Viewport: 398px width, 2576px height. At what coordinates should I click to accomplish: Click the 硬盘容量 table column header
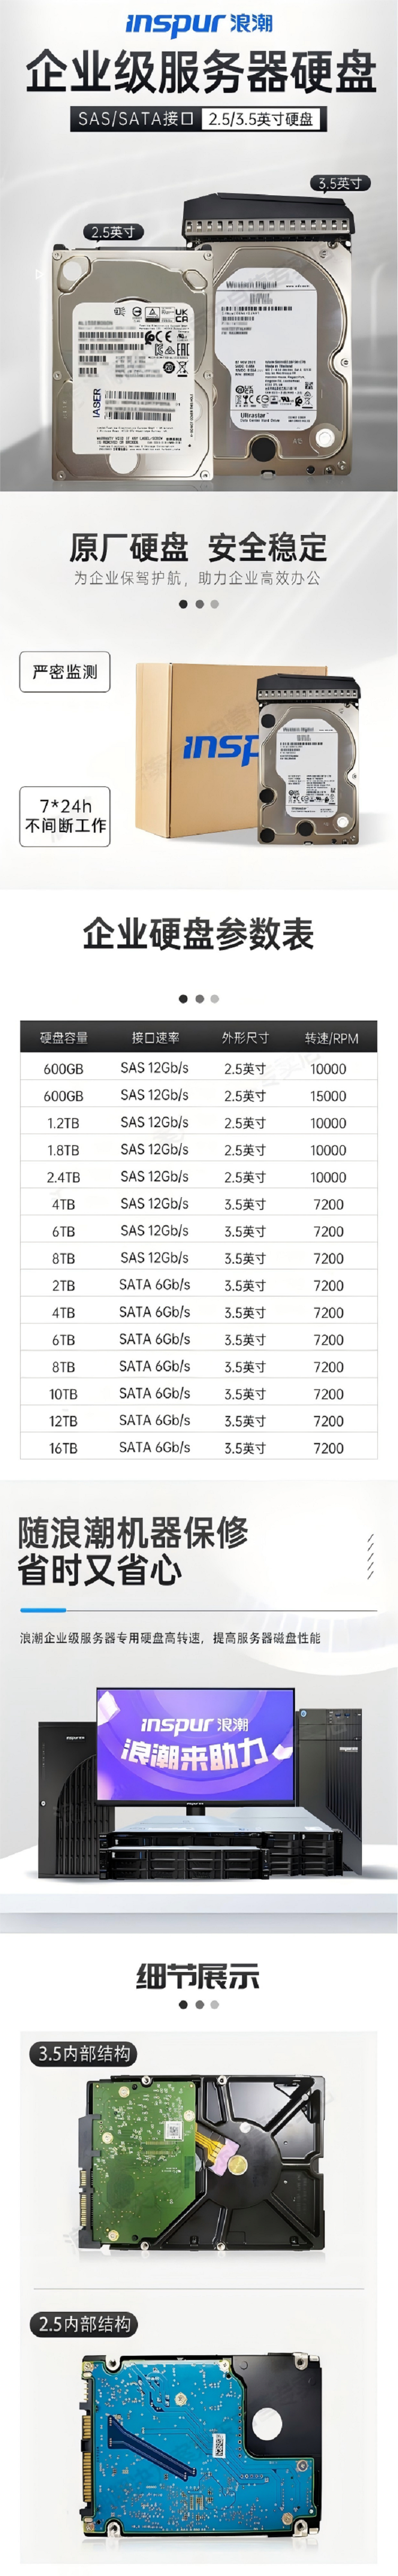point(64,1038)
